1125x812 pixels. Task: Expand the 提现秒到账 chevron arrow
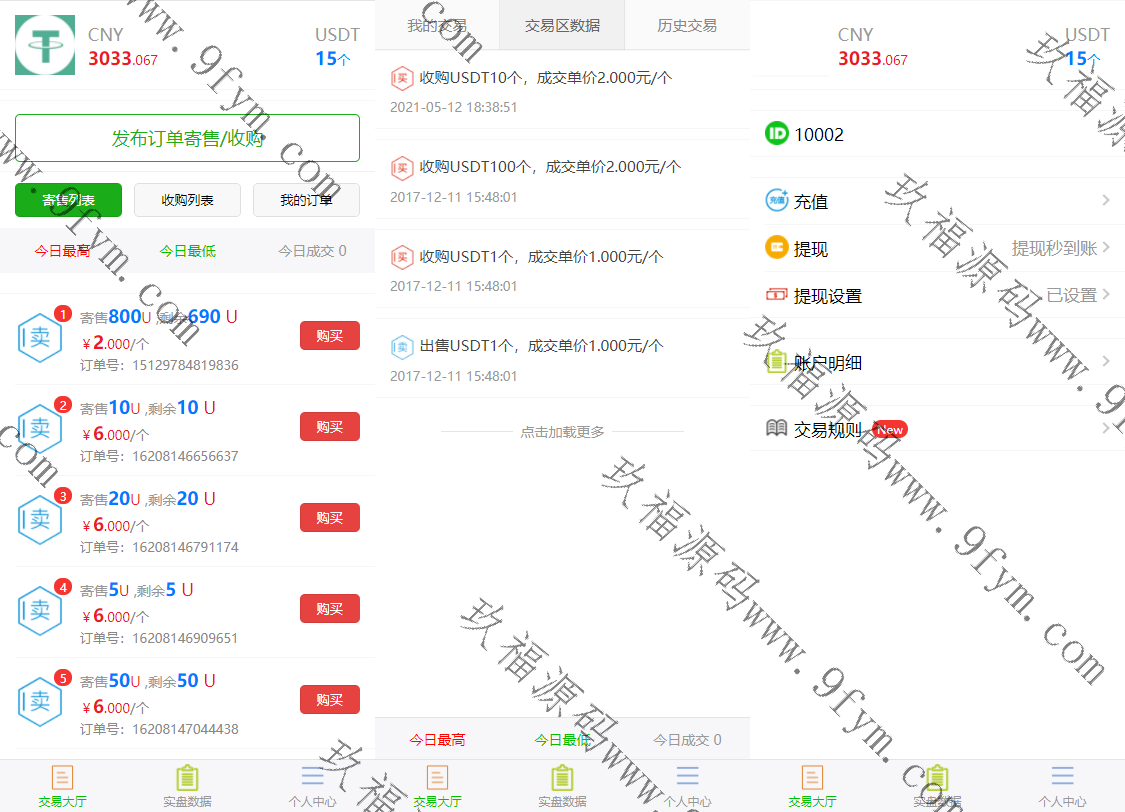coord(1105,248)
